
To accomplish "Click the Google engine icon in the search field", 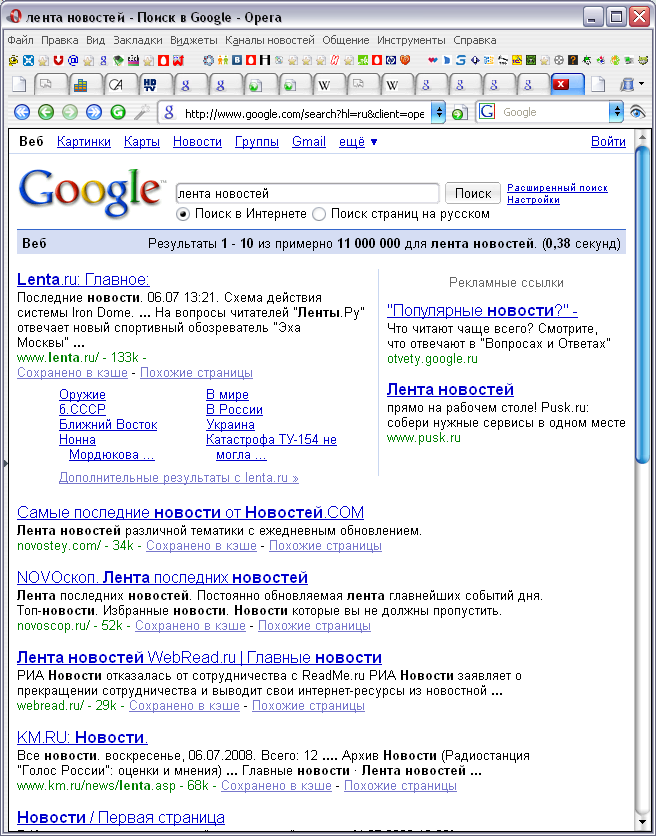I will (x=486, y=112).
